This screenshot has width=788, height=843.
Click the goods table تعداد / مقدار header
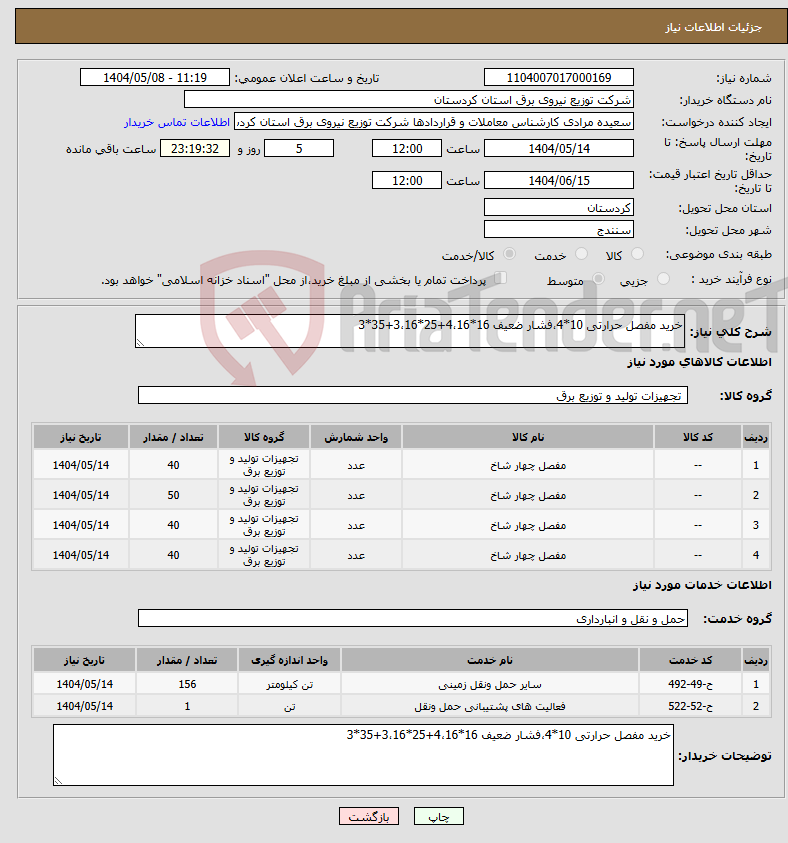click(x=173, y=437)
